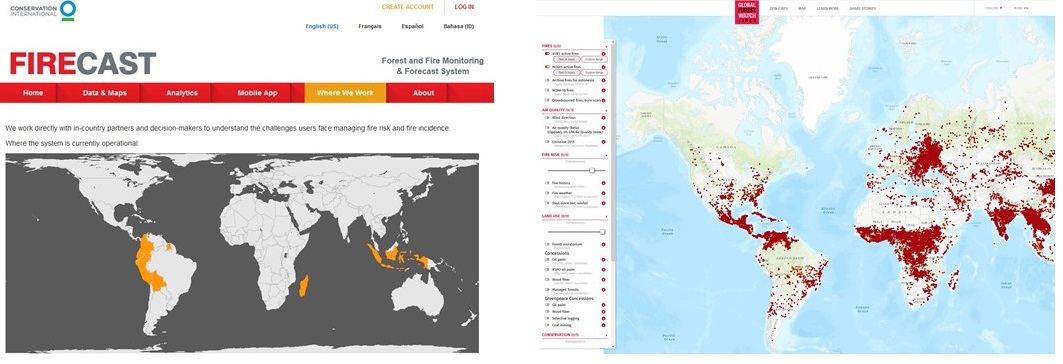Image resolution: width=1063 pixels, height=364 pixels.
Task: Show info for NOAA-18 fires layer
Action: click(603, 89)
